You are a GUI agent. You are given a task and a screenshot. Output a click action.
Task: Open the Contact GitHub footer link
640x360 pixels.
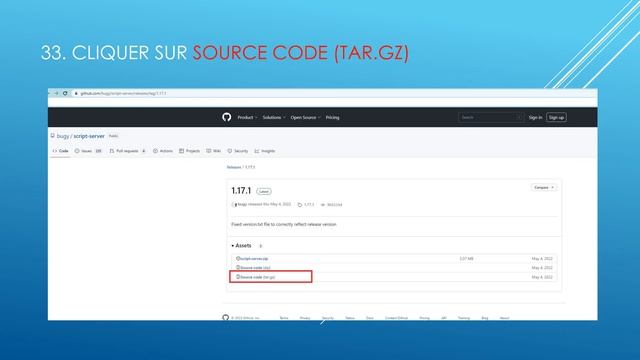pos(396,318)
